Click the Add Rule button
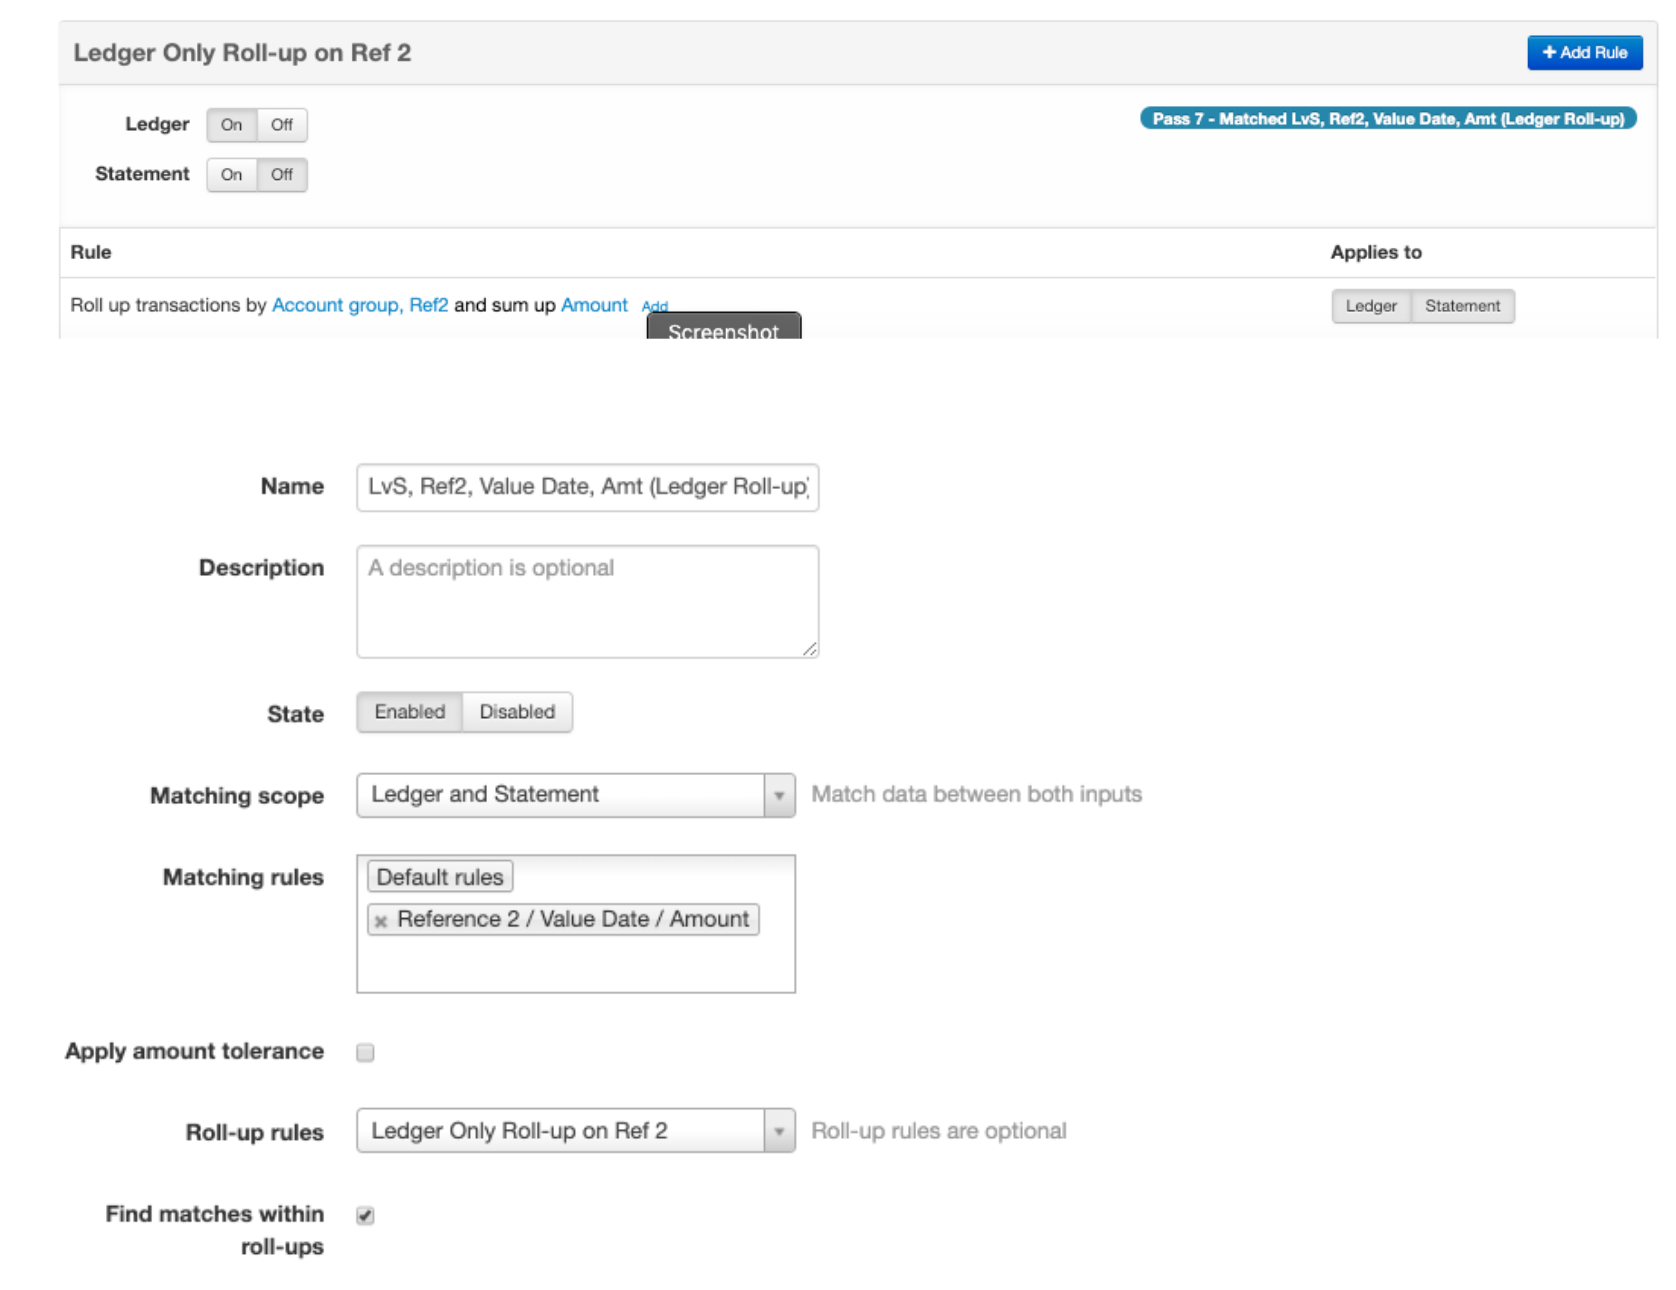 (1584, 53)
